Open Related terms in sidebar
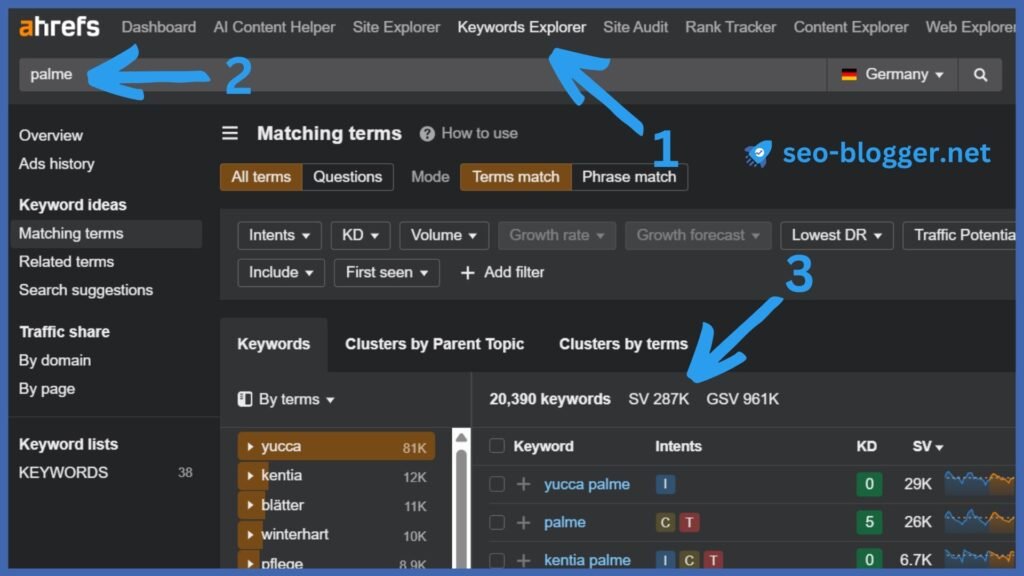Screen dimensions: 1024x576 click(x=67, y=262)
